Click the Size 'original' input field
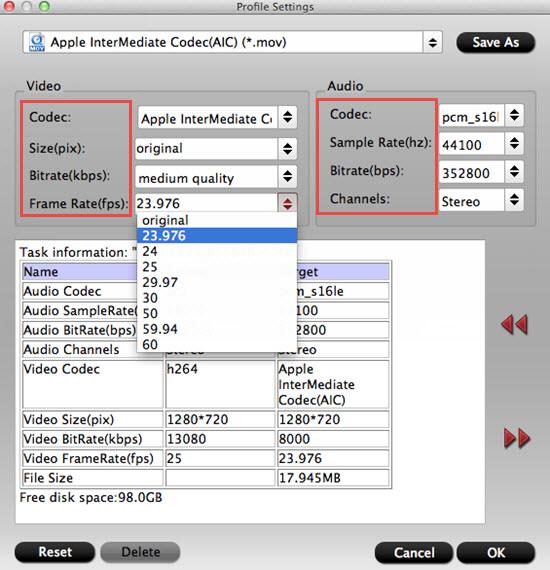 [x=206, y=149]
